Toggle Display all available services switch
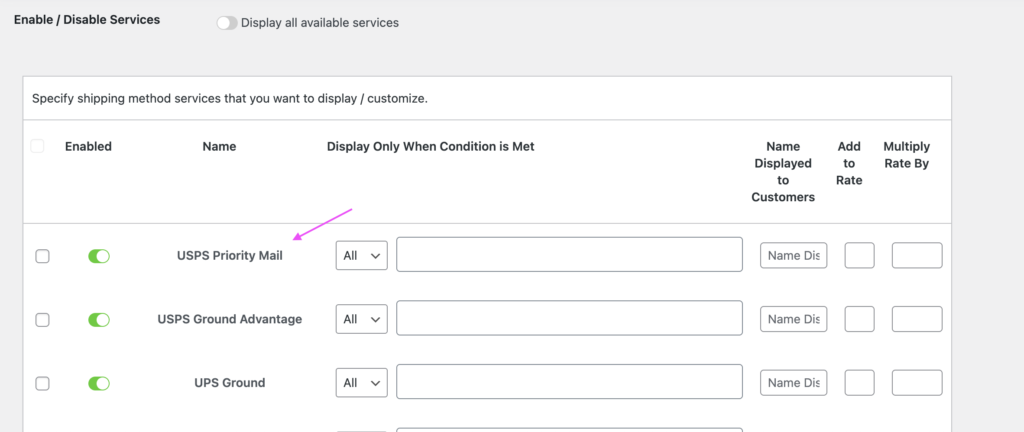The width and height of the screenshot is (1024, 432). 227,23
